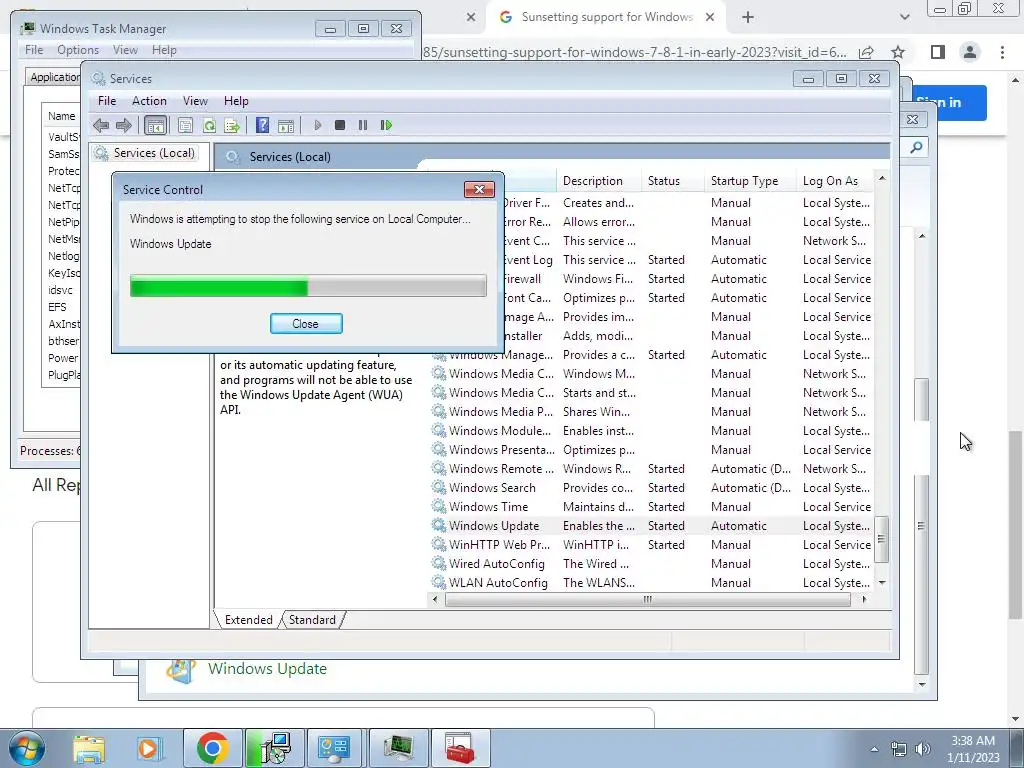Click the Chrome profile avatar icon
Screen dimensions: 1024x768
(970, 52)
